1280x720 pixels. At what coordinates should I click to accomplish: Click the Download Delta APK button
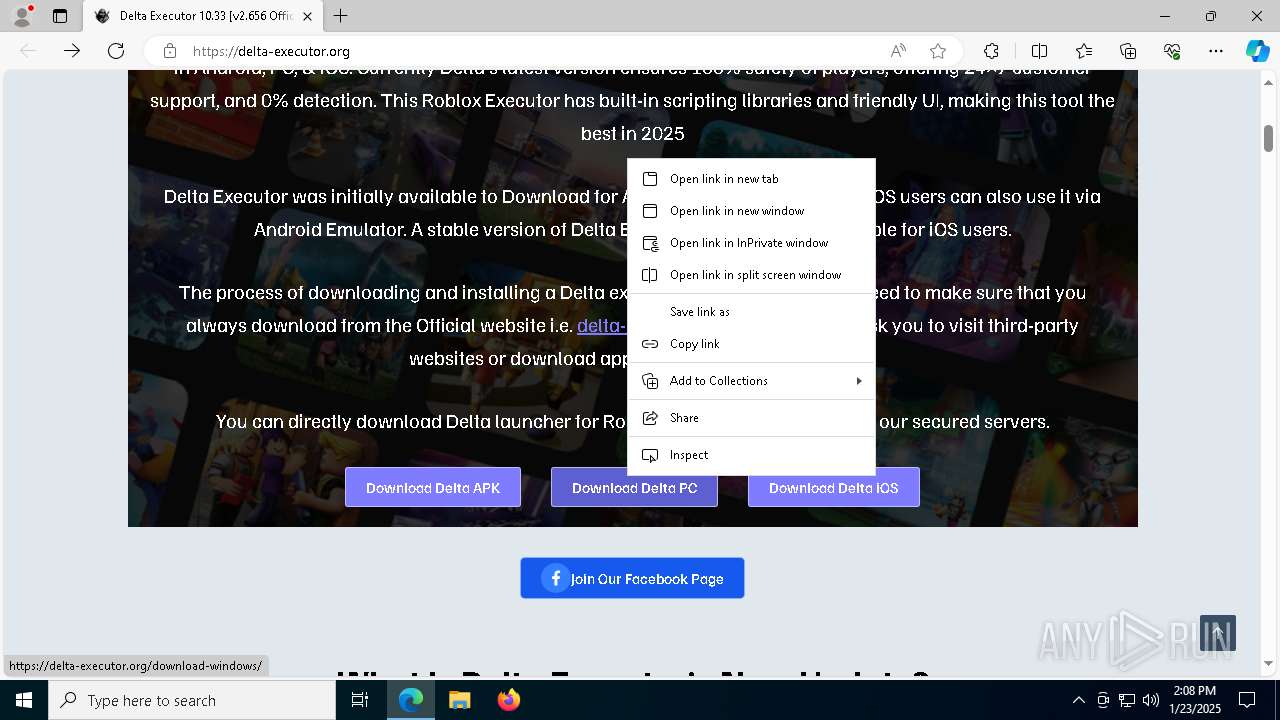click(433, 488)
